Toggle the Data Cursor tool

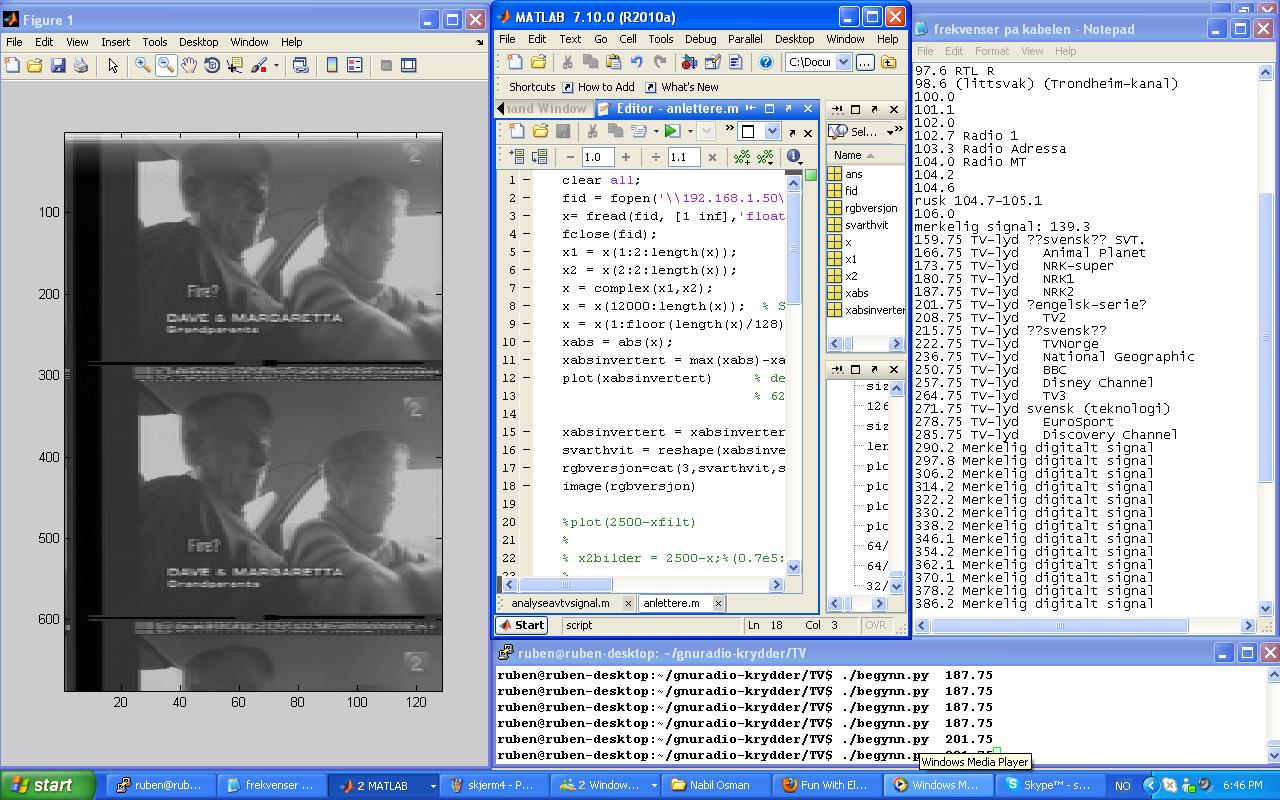[x=235, y=65]
